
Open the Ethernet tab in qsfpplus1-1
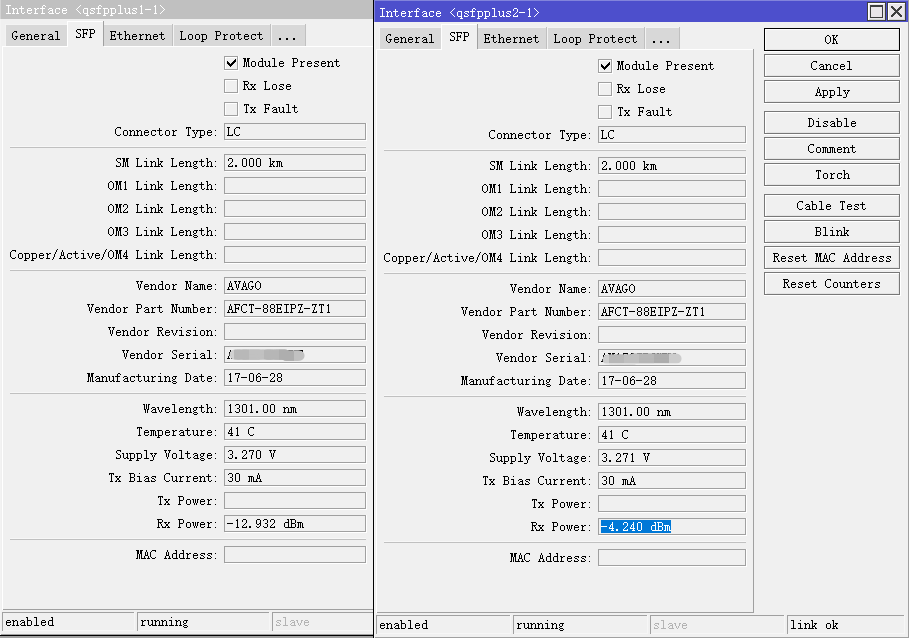137,36
